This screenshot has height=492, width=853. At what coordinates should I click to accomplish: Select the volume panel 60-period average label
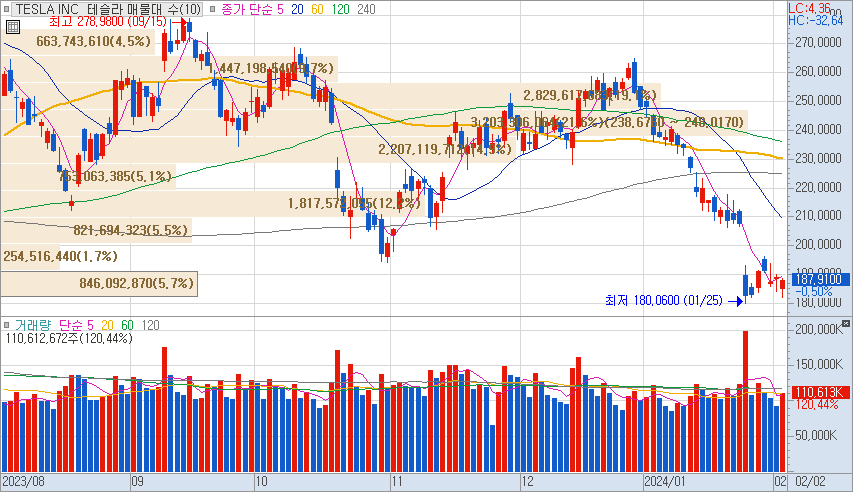127,325
